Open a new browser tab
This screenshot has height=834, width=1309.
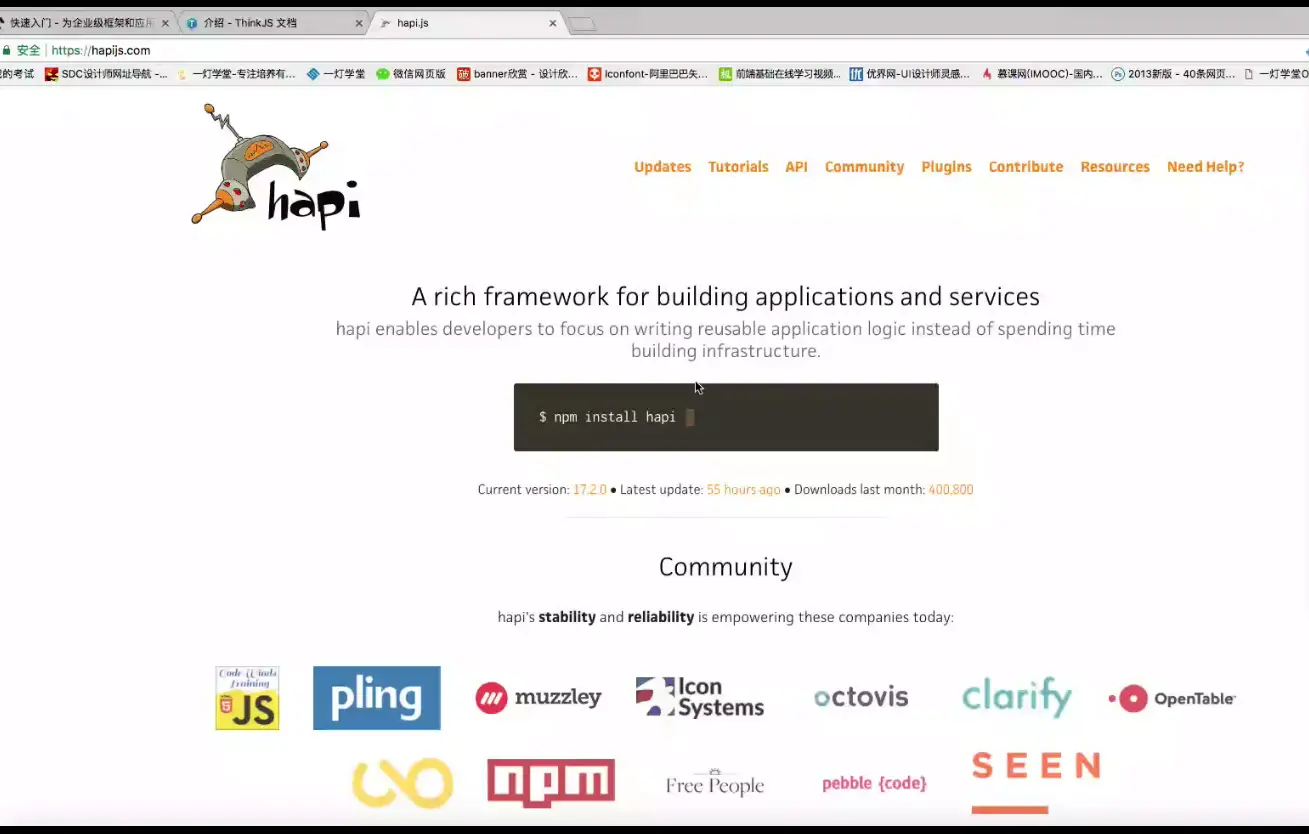(x=582, y=24)
